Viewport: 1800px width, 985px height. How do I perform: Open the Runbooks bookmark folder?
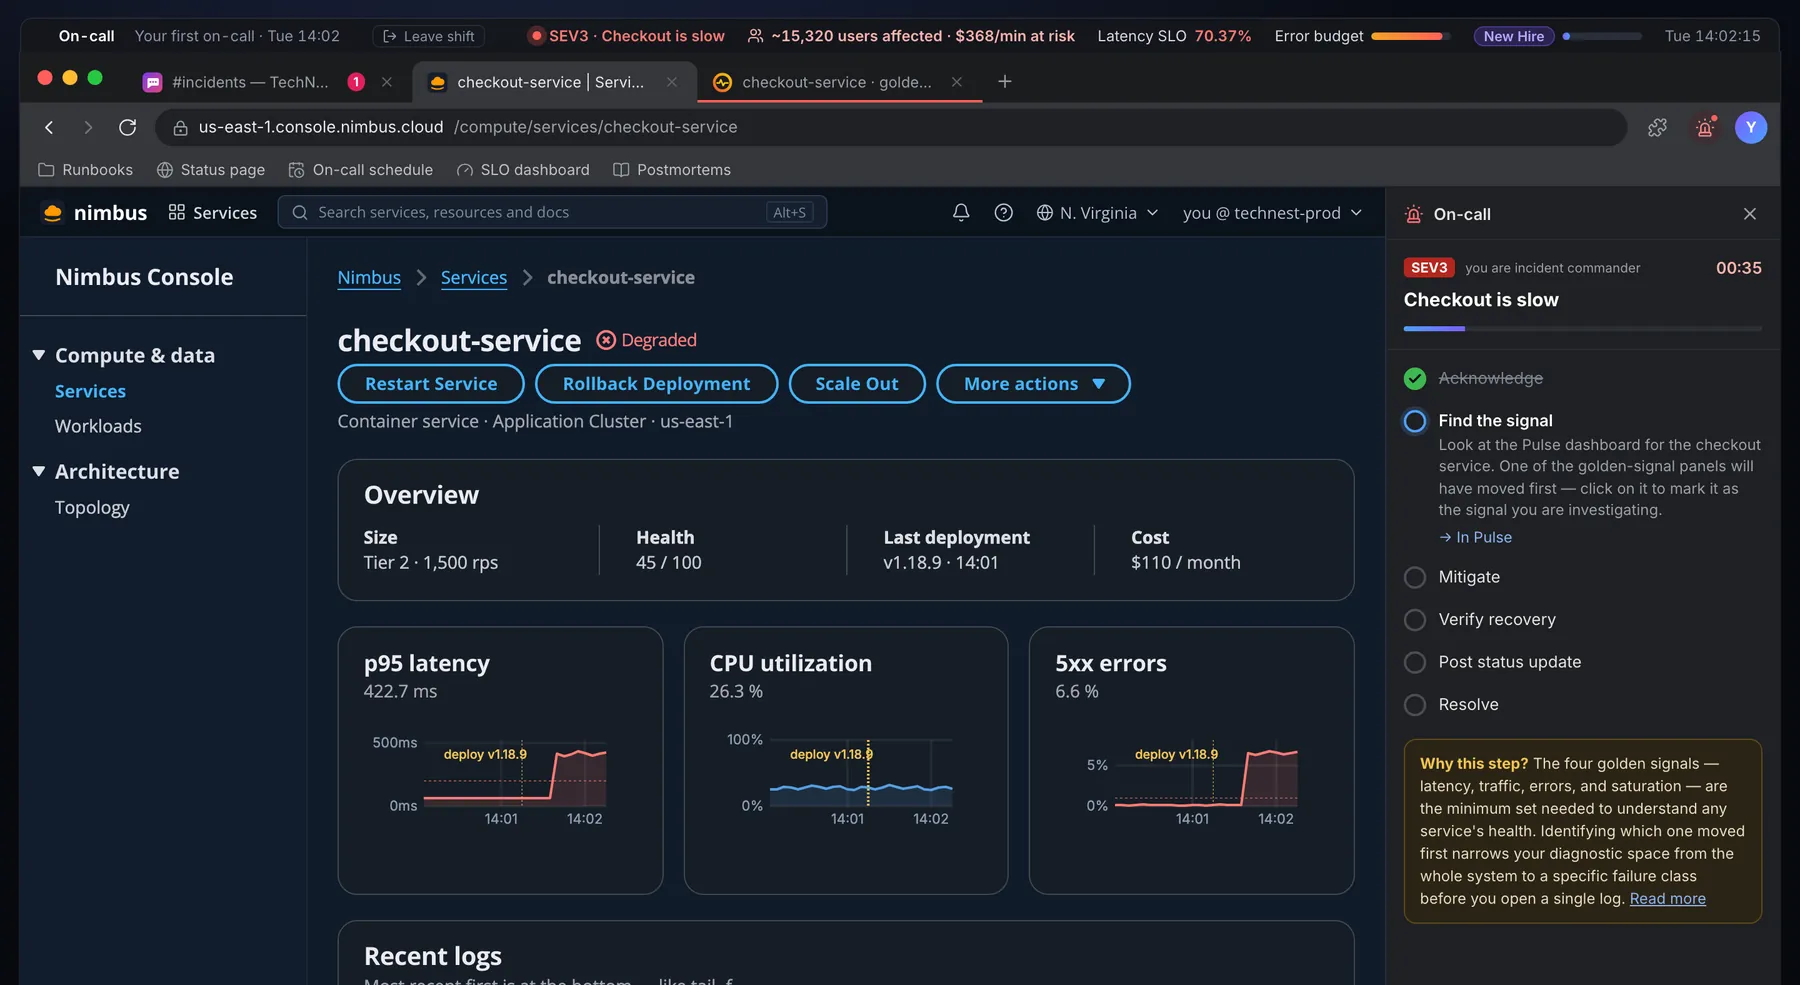pos(86,170)
